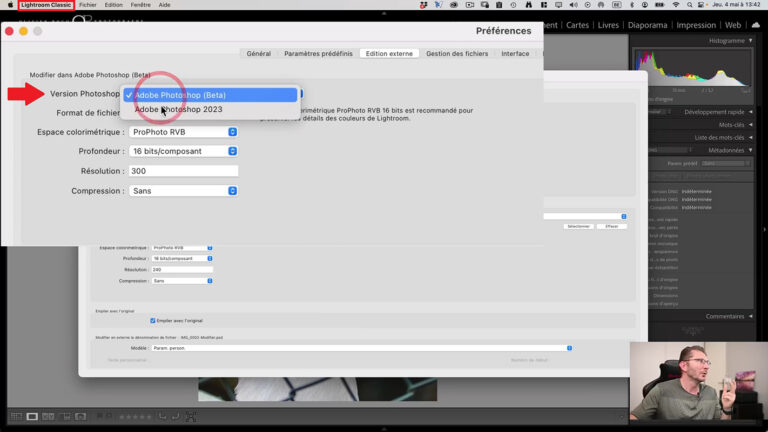
Task: Open the Compression Sans dropdown
Action: coord(183,191)
